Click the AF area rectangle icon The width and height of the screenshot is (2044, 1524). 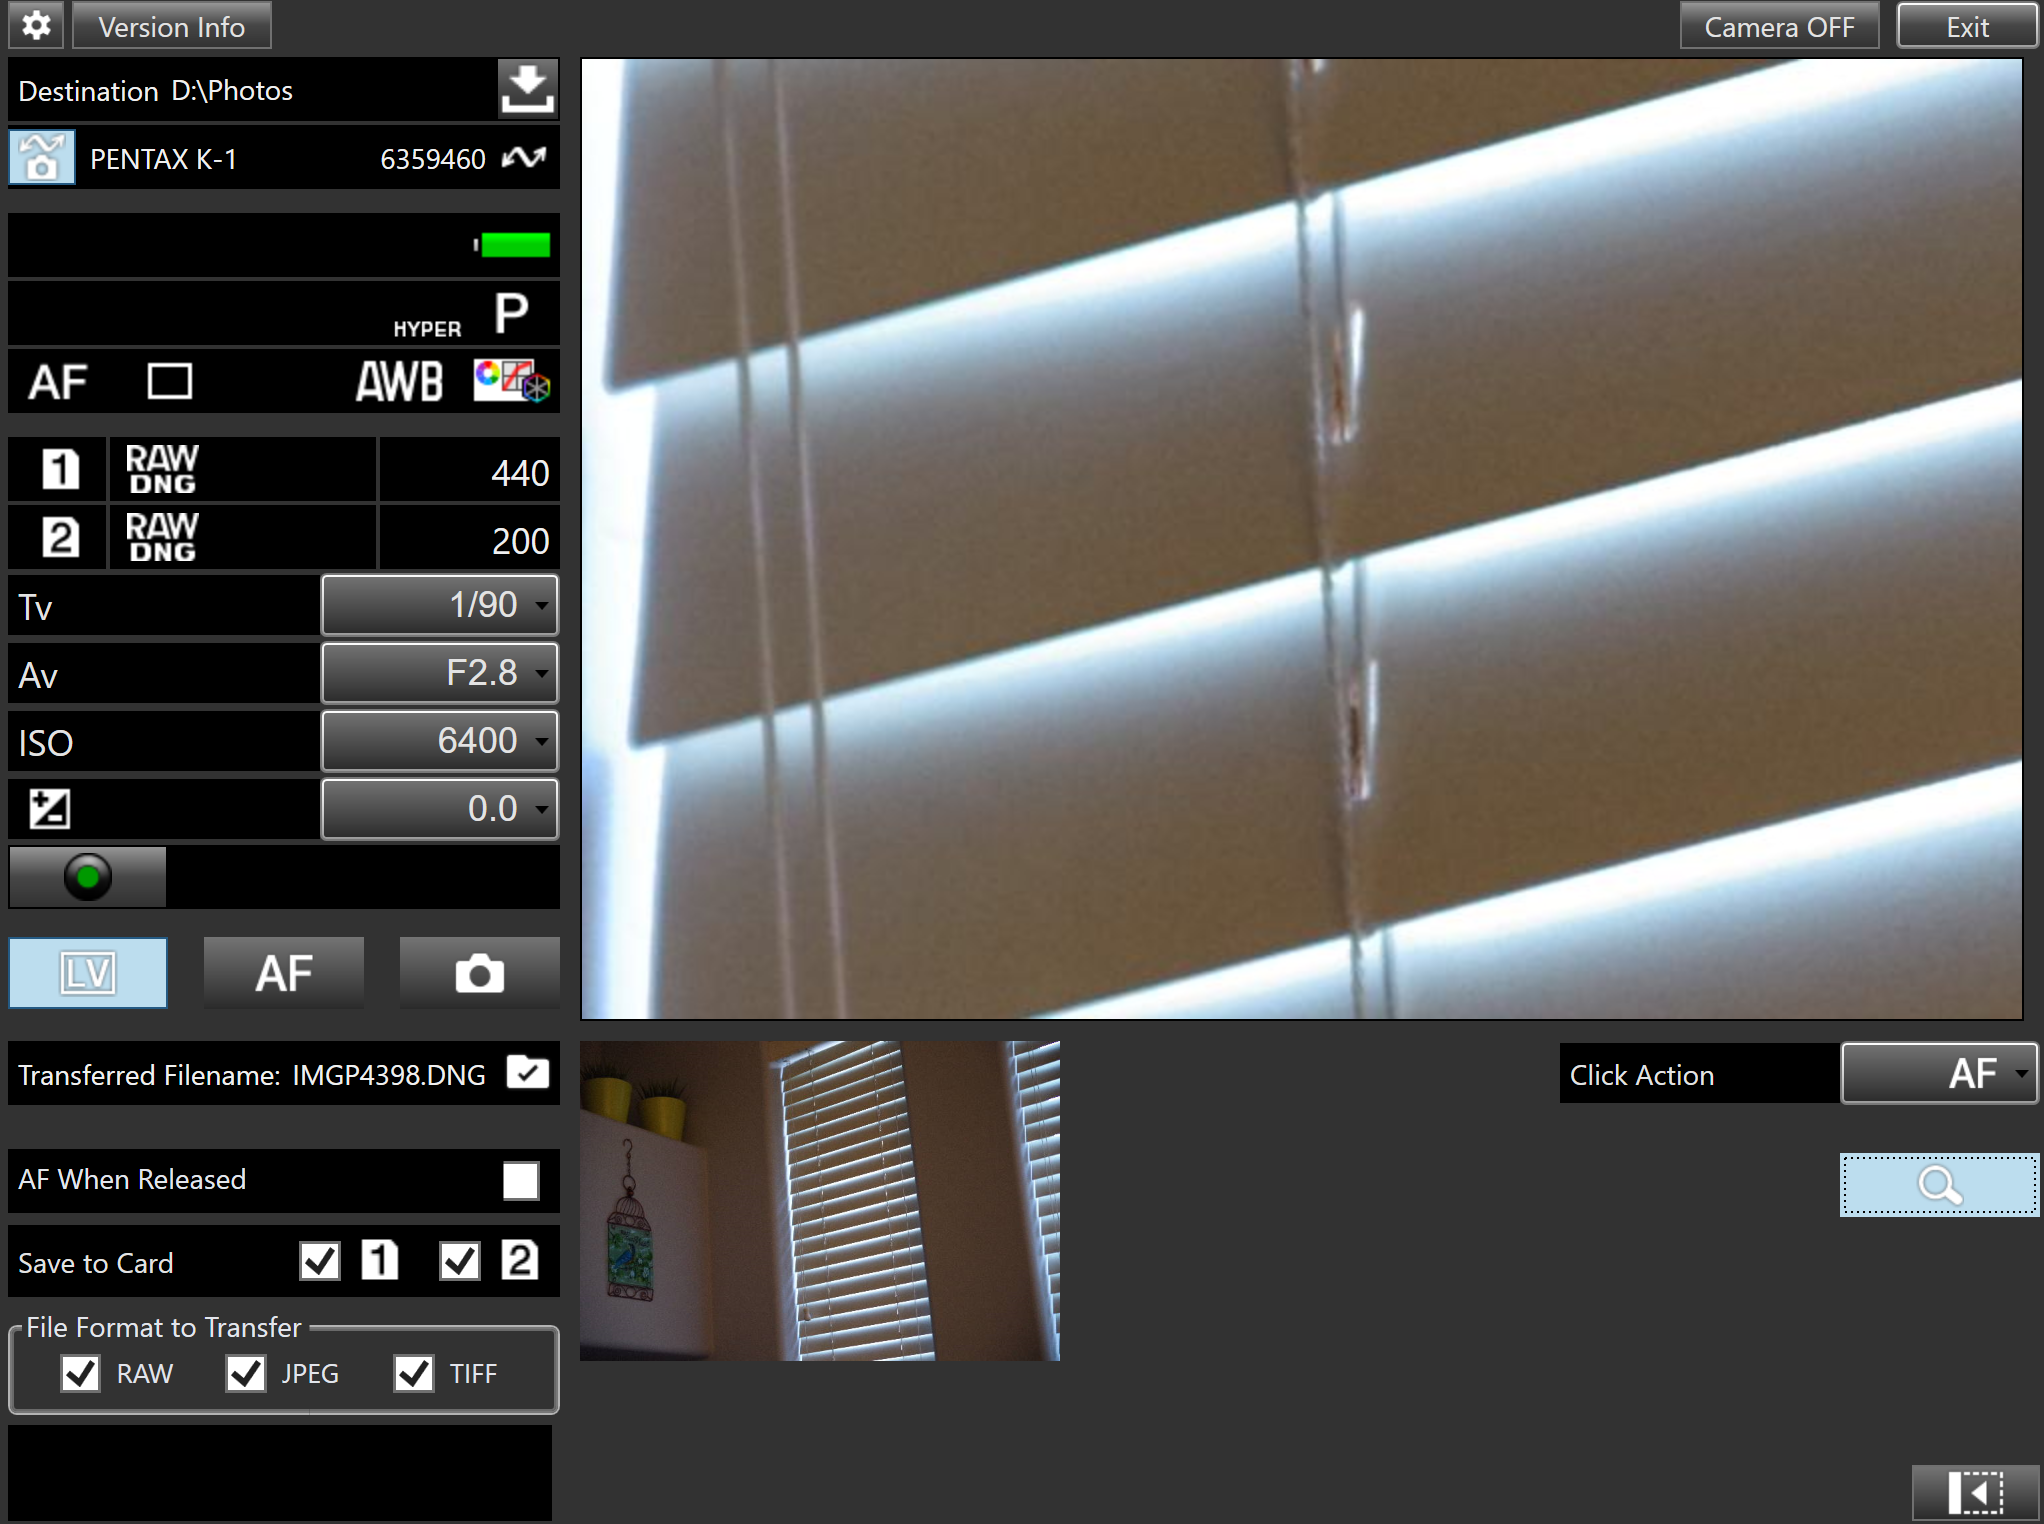coord(169,381)
